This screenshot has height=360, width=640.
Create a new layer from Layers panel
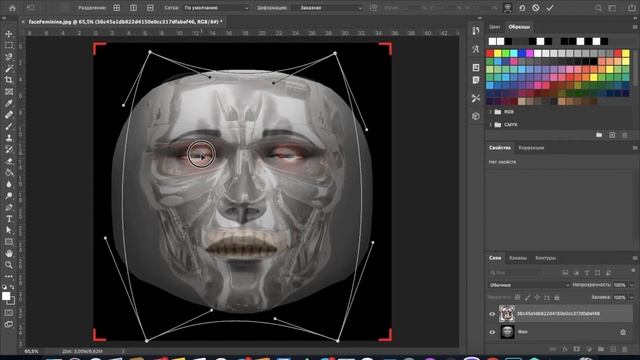point(613,349)
